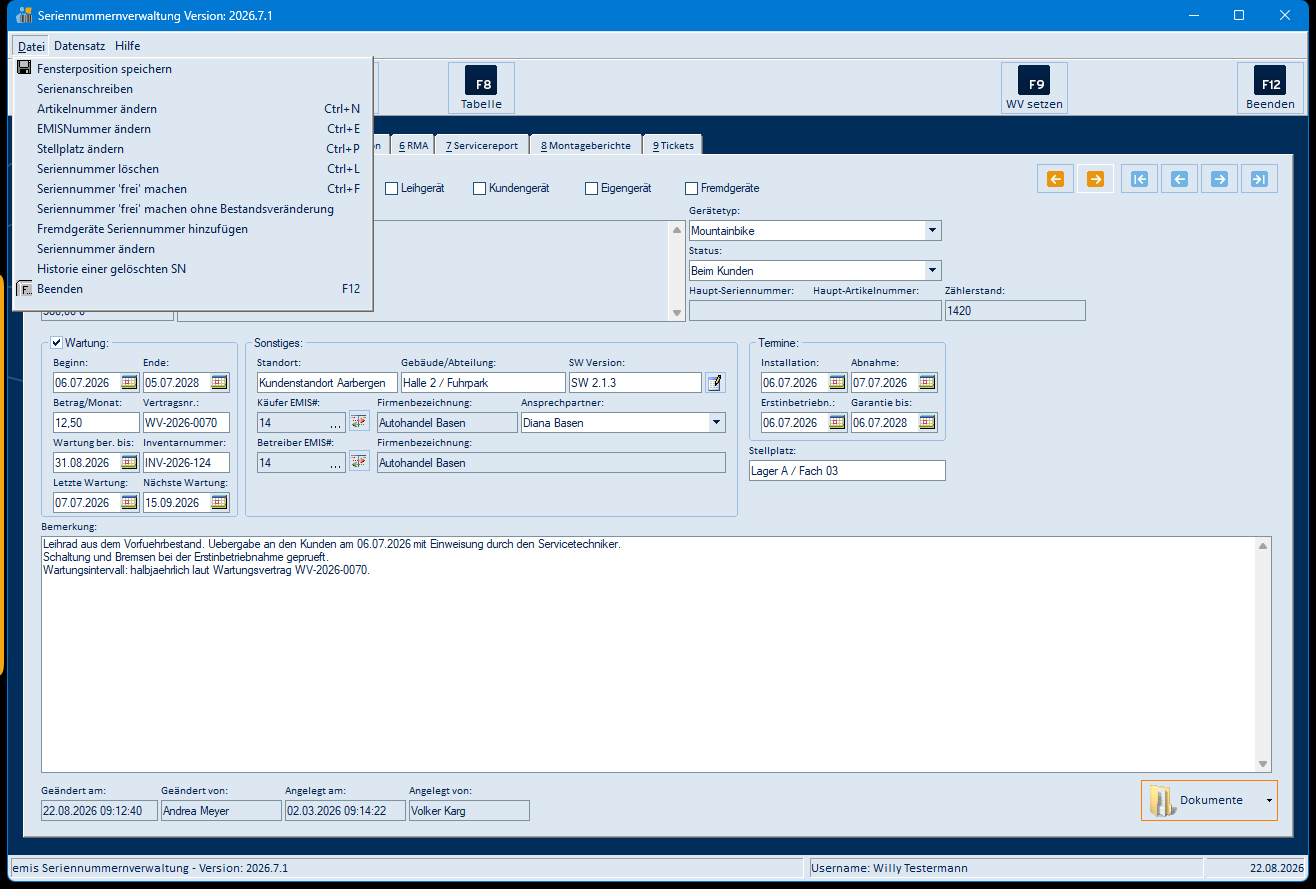Viewport: 1316px width, 889px height.
Task: Click the F9 WV setzen toolbar button
Action: point(1035,88)
